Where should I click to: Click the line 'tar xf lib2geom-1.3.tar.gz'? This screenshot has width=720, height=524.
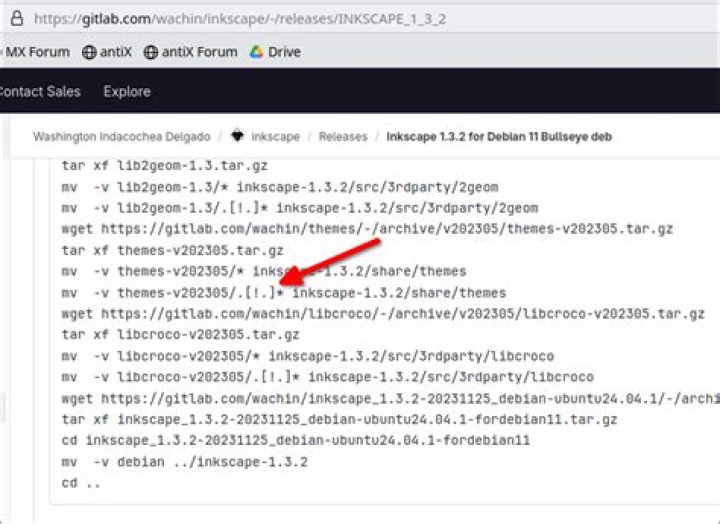pyautogui.click(x=164, y=165)
